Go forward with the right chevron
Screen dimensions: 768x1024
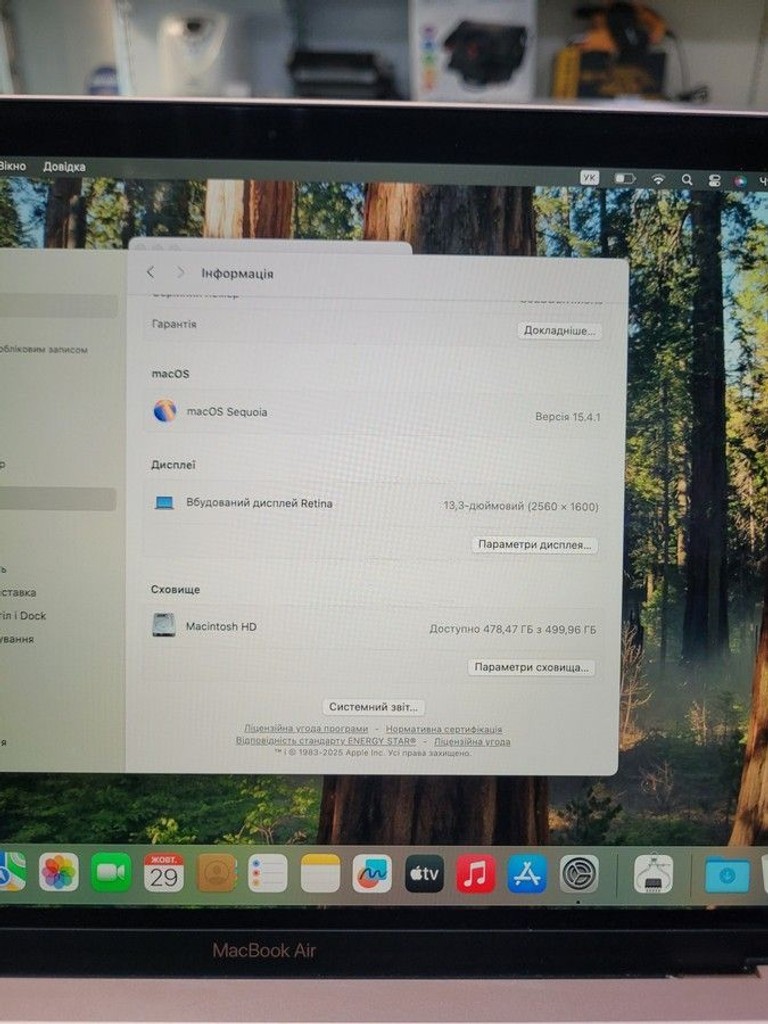point(180,272)
